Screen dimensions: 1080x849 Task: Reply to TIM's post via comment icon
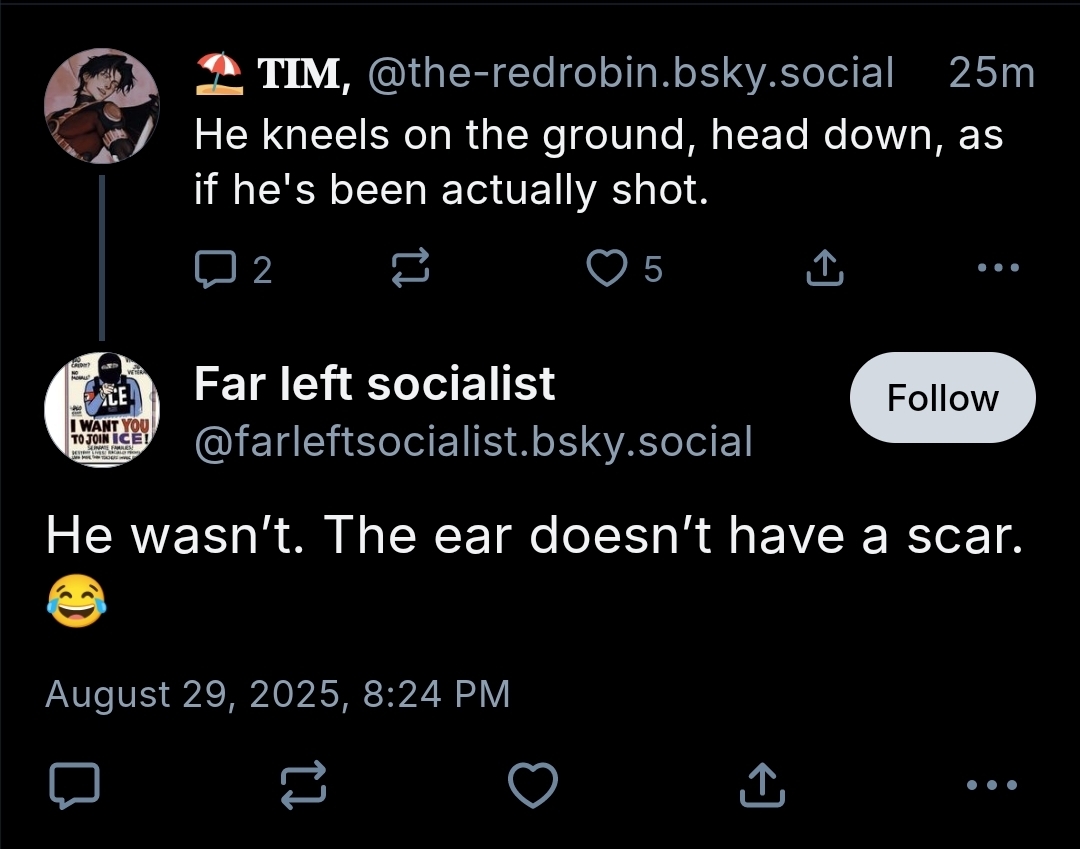pos(212,268)
